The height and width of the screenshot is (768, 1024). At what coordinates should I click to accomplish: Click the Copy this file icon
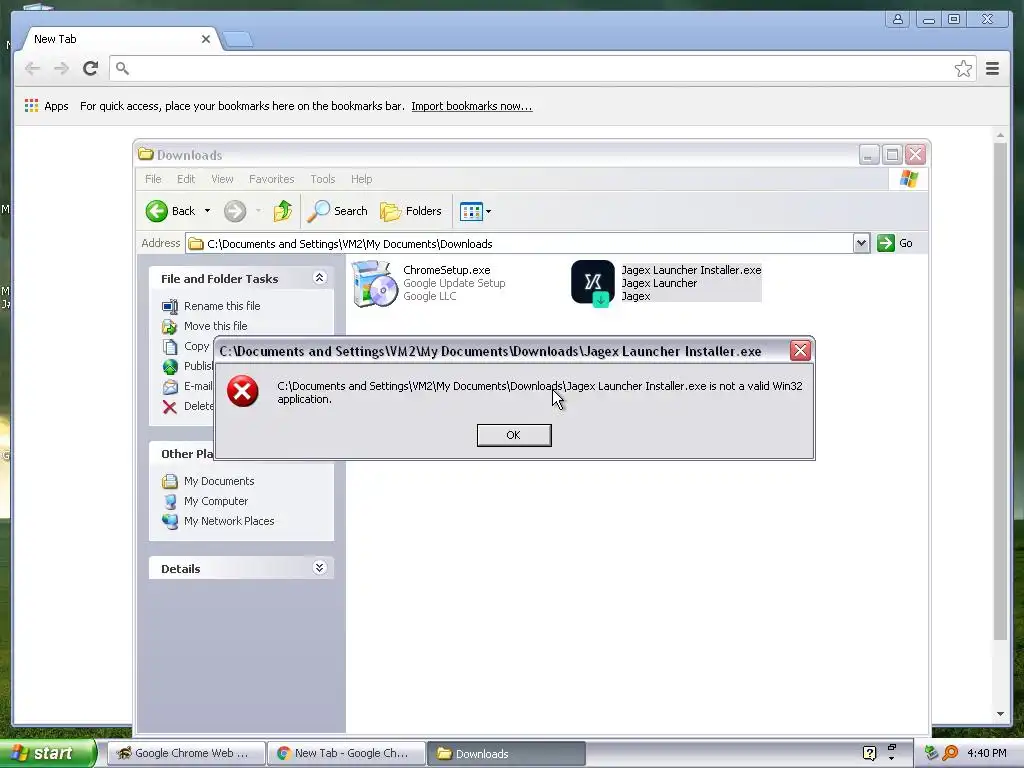coord(170,346)
